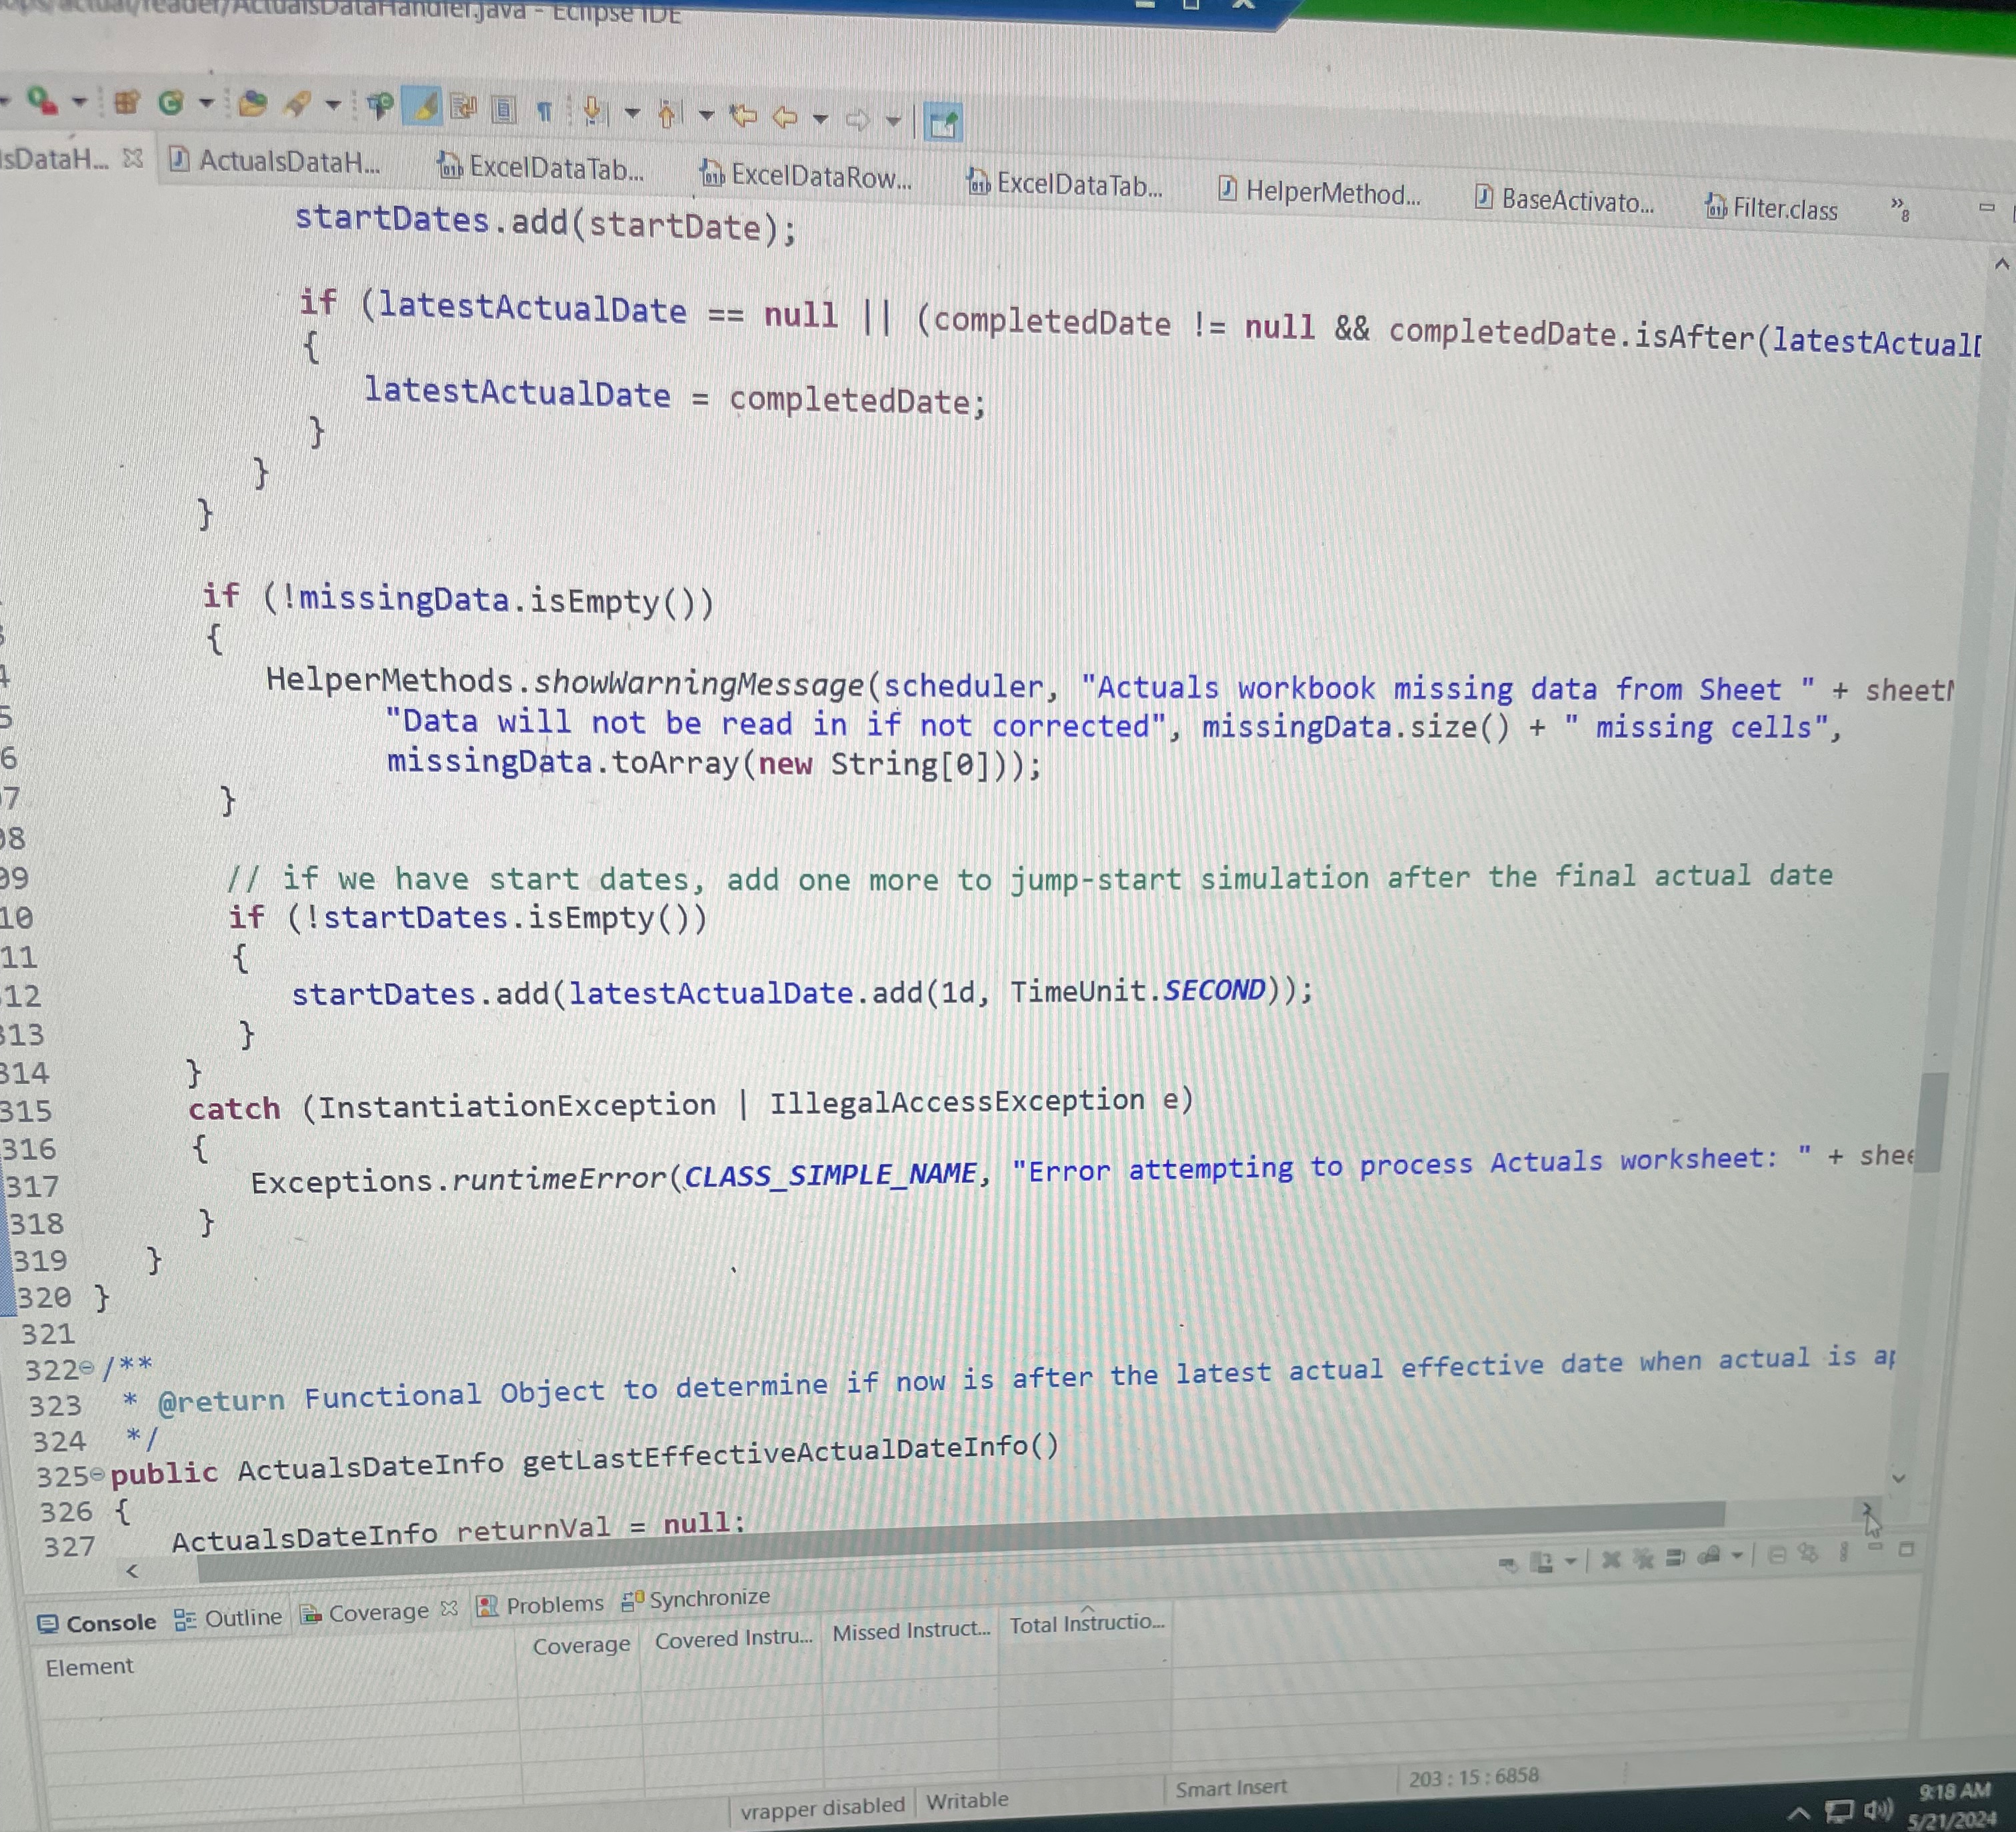
Task: Click the New Java Package icon
Action: (x=126, y=102)
